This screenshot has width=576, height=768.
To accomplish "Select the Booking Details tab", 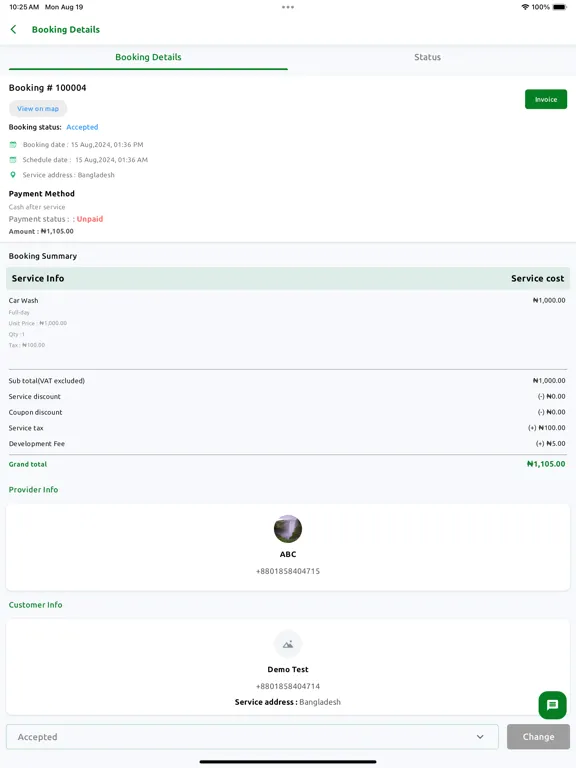I will [148, 57].
